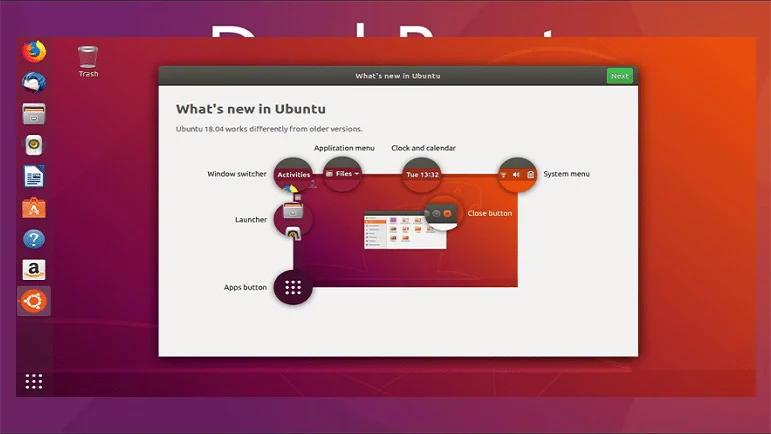Screen dimensions: 771x434
Task: Click the "Clock and calendar" label
Action: coord(423,148)
